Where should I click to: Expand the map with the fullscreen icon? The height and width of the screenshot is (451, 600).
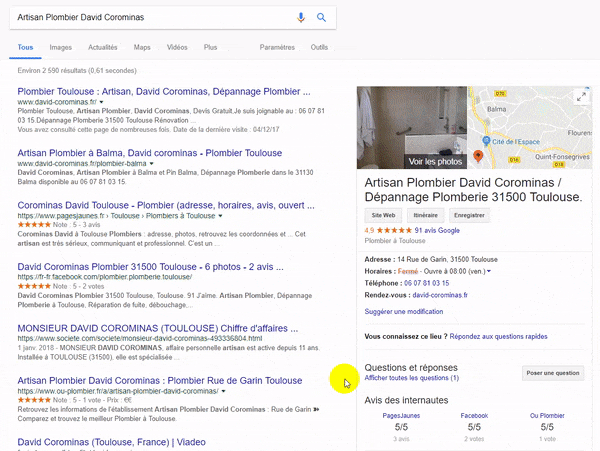tap(581, 97)
